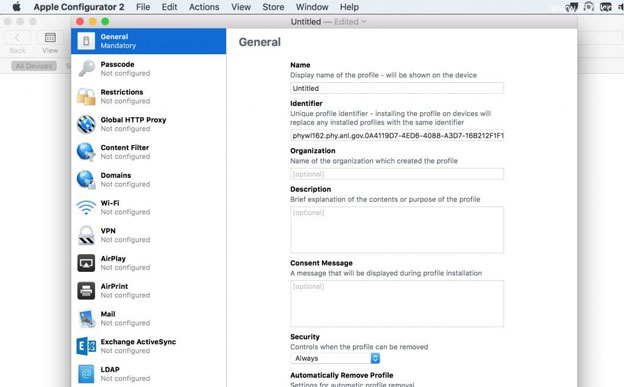624x387 pixels.
Task: Select the Restrictions padlock icon
Action: 86,96
